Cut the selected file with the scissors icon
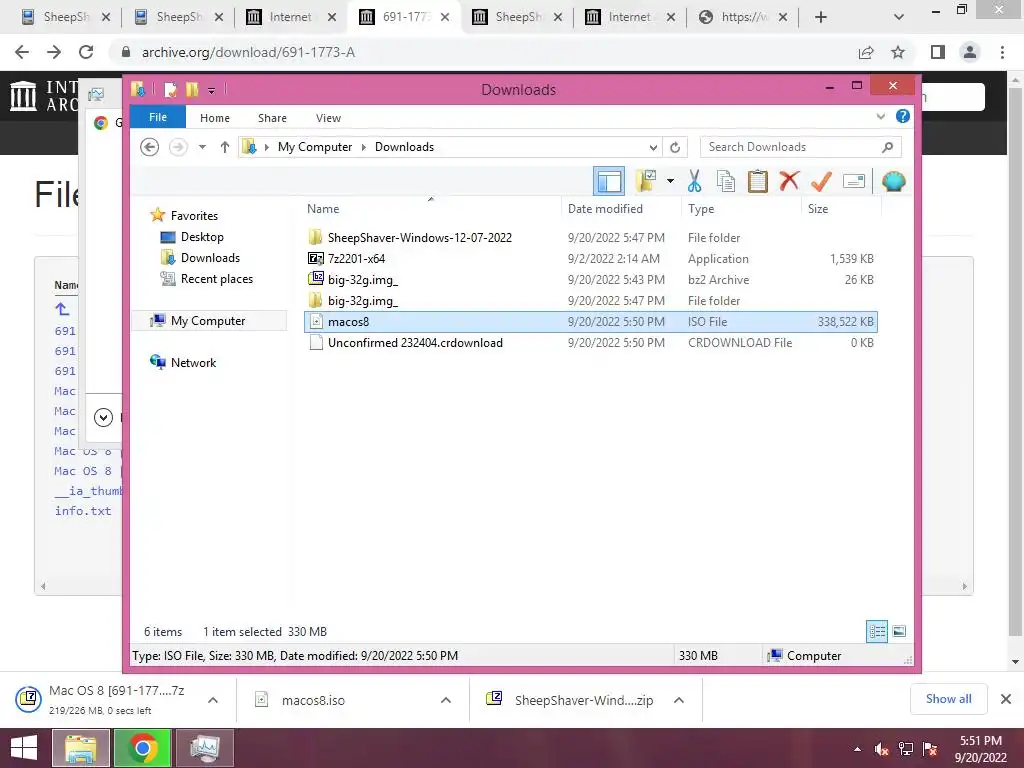Screen dimensions: 1024x768 click(694, 182)
